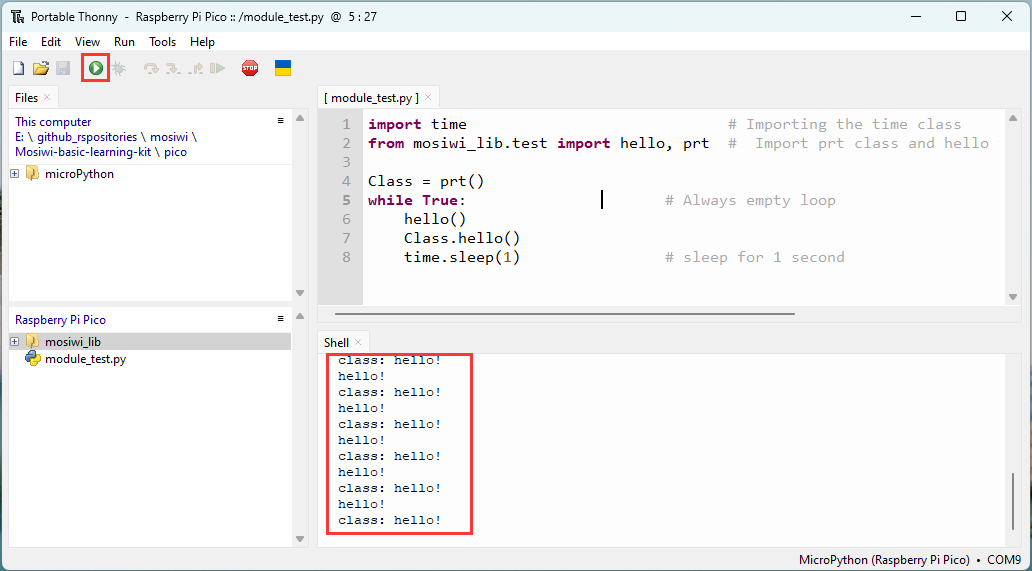Viewport: 1032px width, 571px height.
Task: Expand the mosiwi_lib folder tree
Action: (14, 341)
